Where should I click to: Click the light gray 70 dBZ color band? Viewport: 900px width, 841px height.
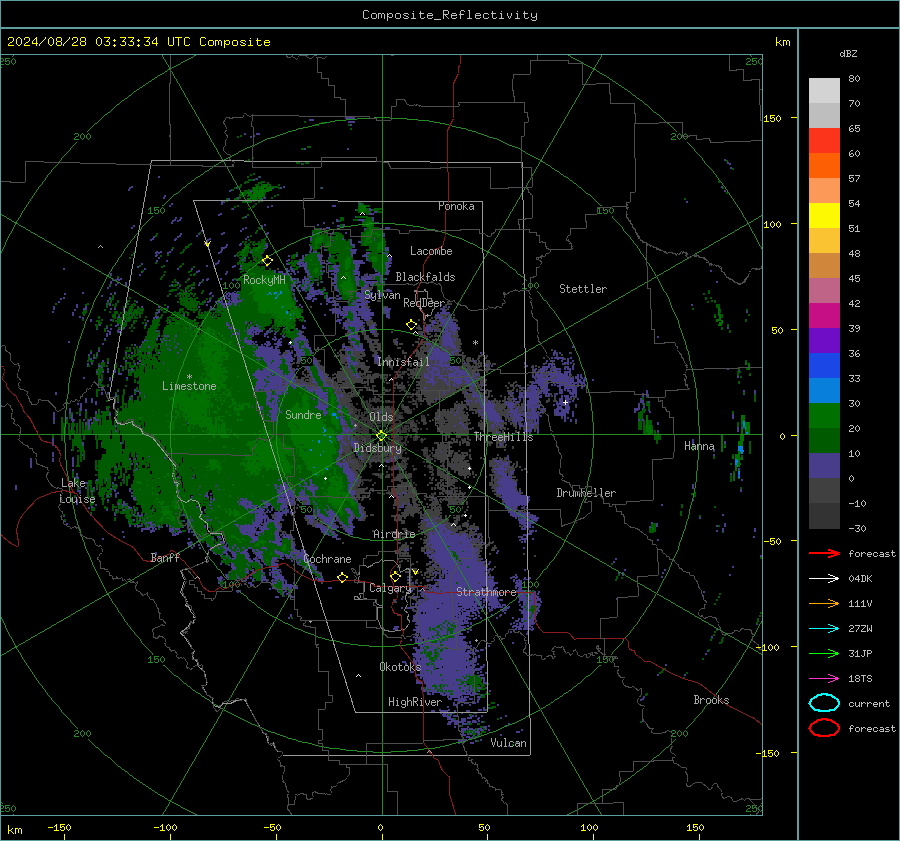(824, 91)
